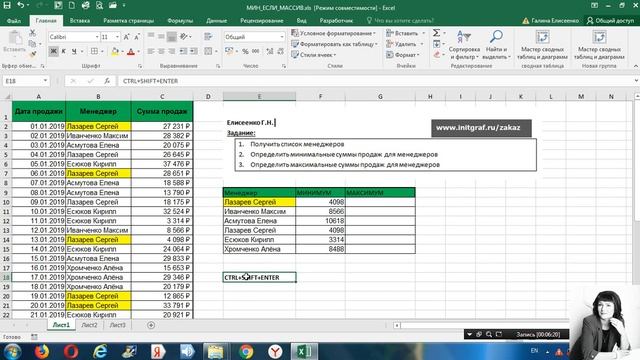Switch to the Вставка tab

coord(80,20)
